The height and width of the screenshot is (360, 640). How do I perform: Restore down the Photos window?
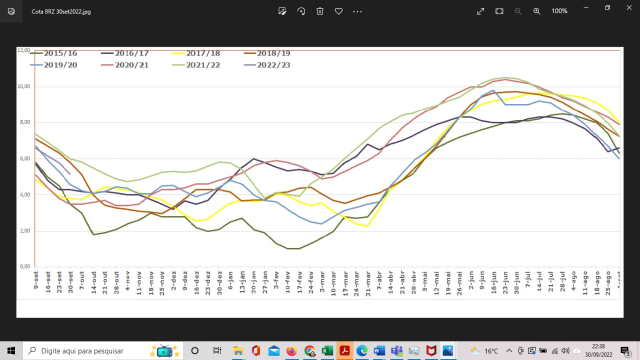click(x=607, y=8)
